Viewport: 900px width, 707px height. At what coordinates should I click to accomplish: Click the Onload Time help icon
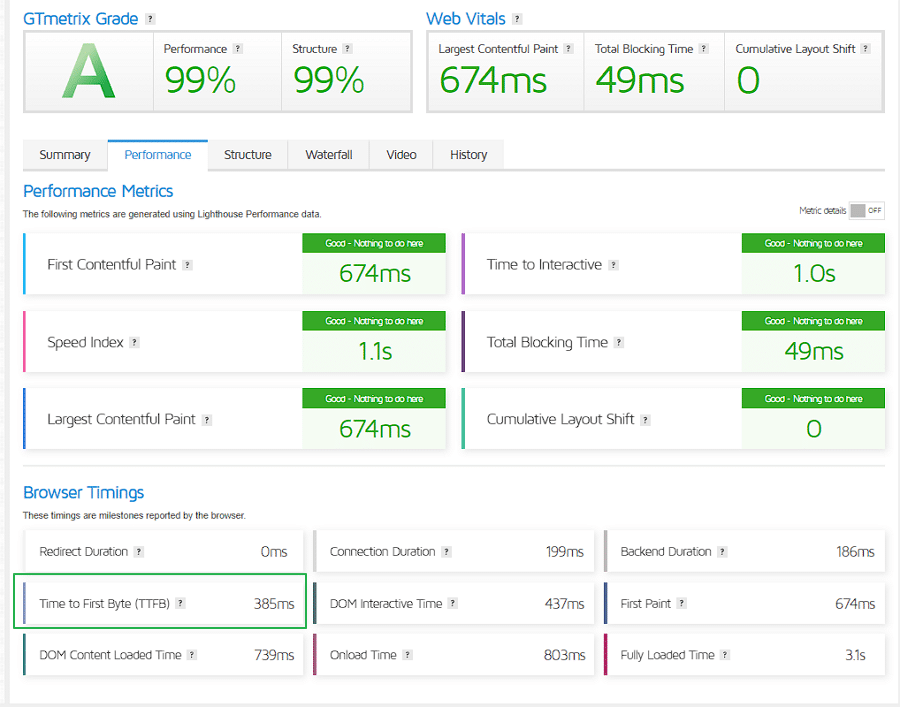(408, 656)
